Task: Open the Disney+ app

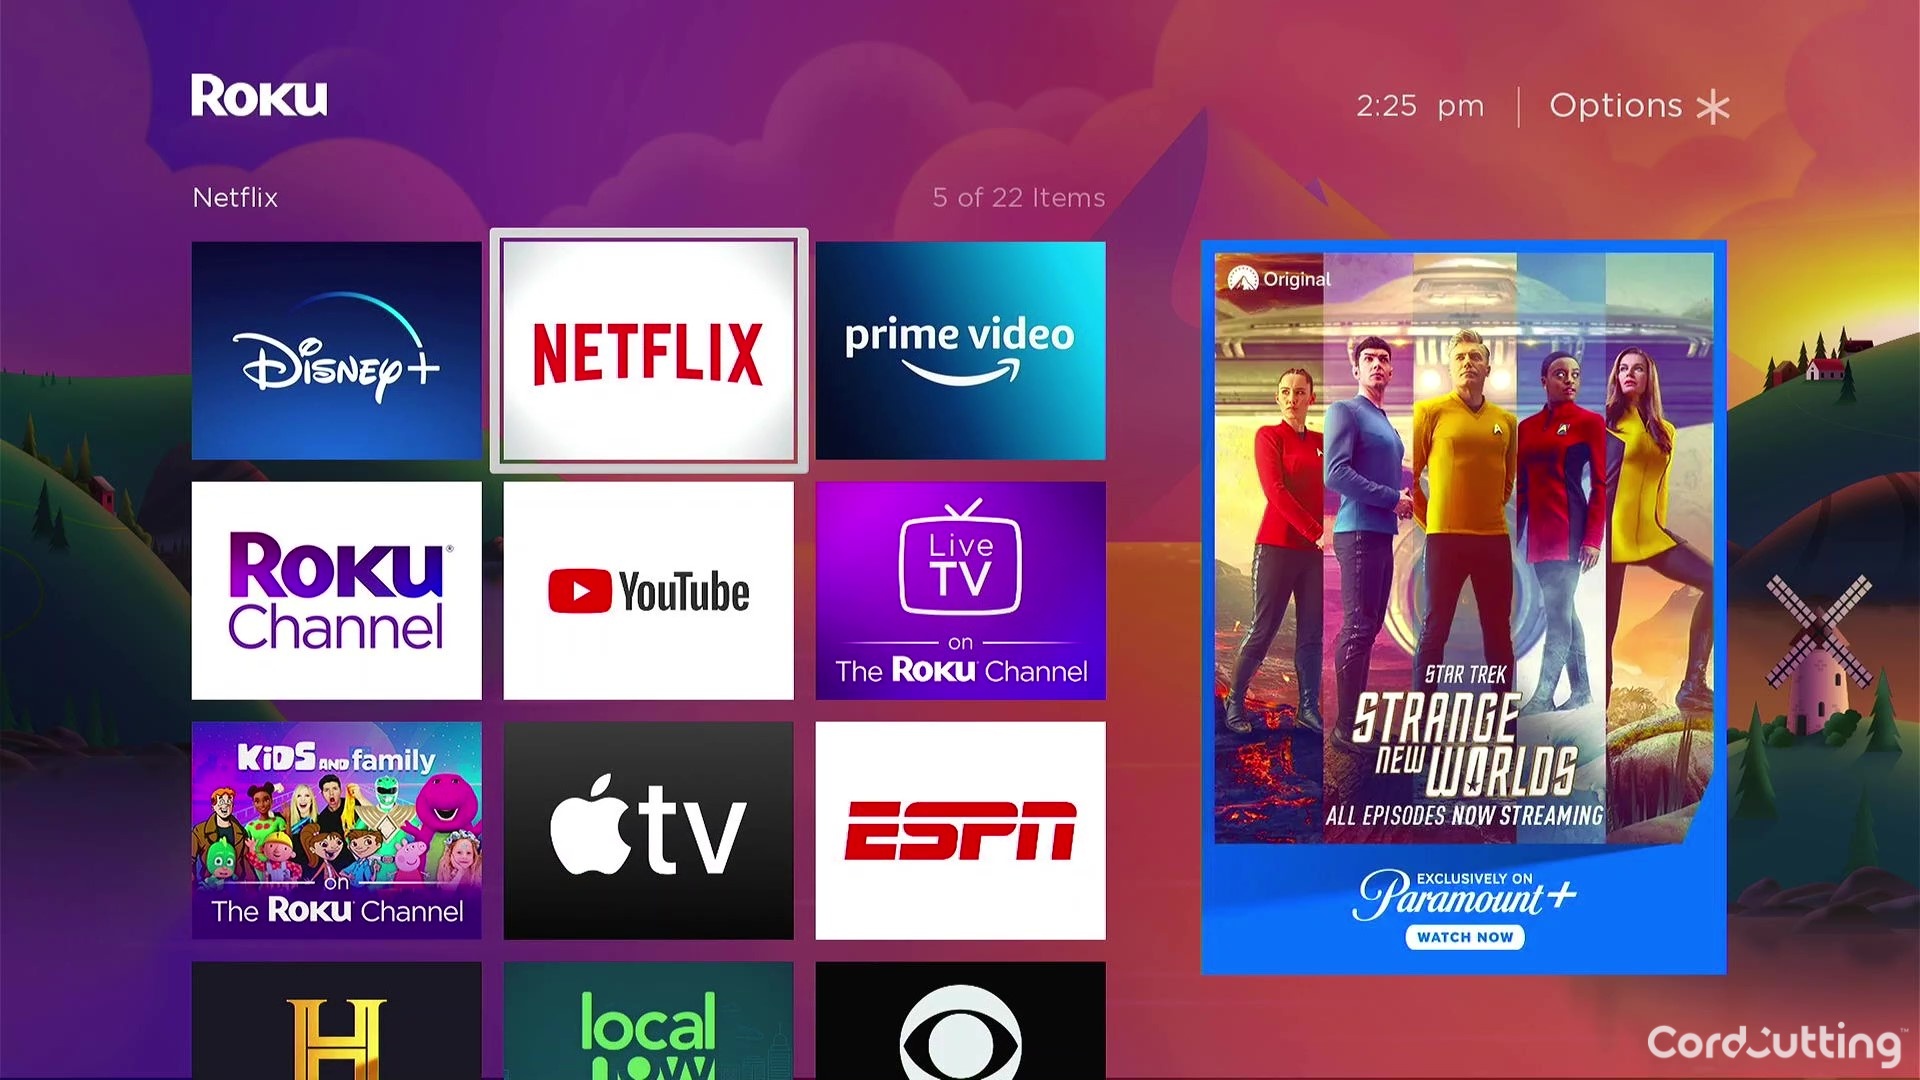Action: tap(335, 348)
